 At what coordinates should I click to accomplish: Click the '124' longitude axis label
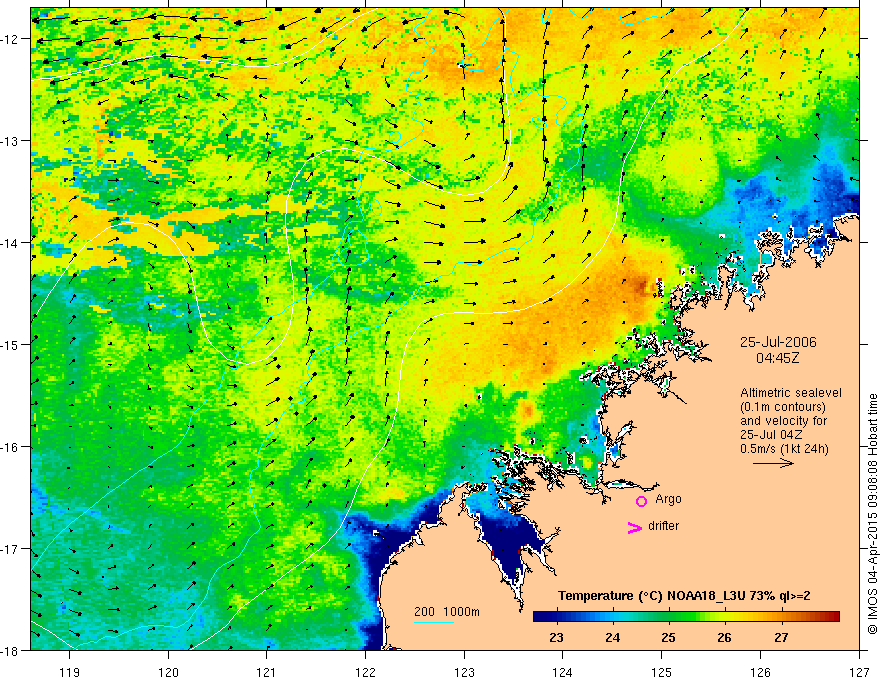pos(563,672)
